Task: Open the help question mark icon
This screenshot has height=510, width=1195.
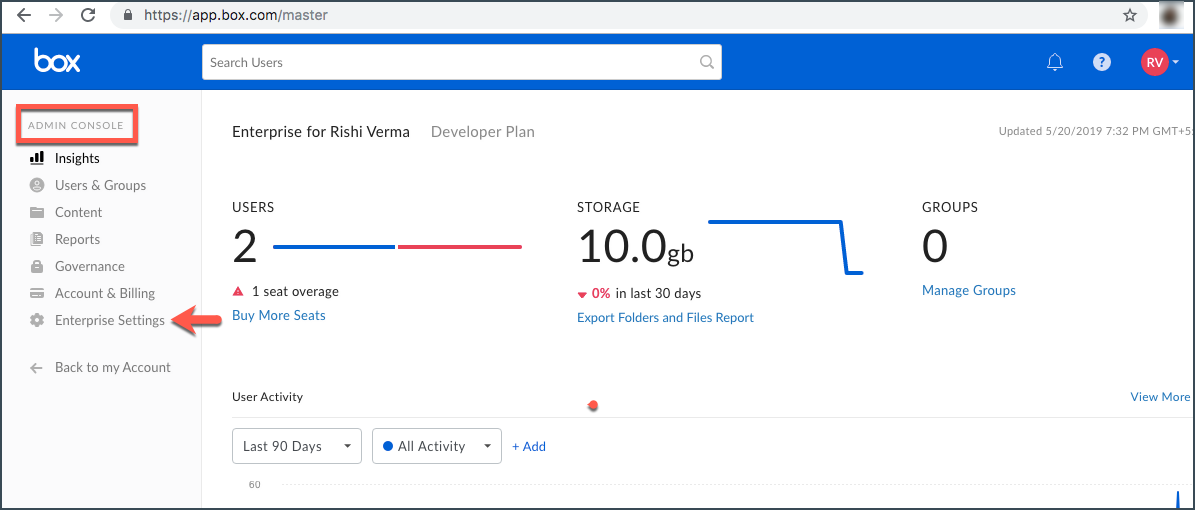Action: tap(1101, 63)
